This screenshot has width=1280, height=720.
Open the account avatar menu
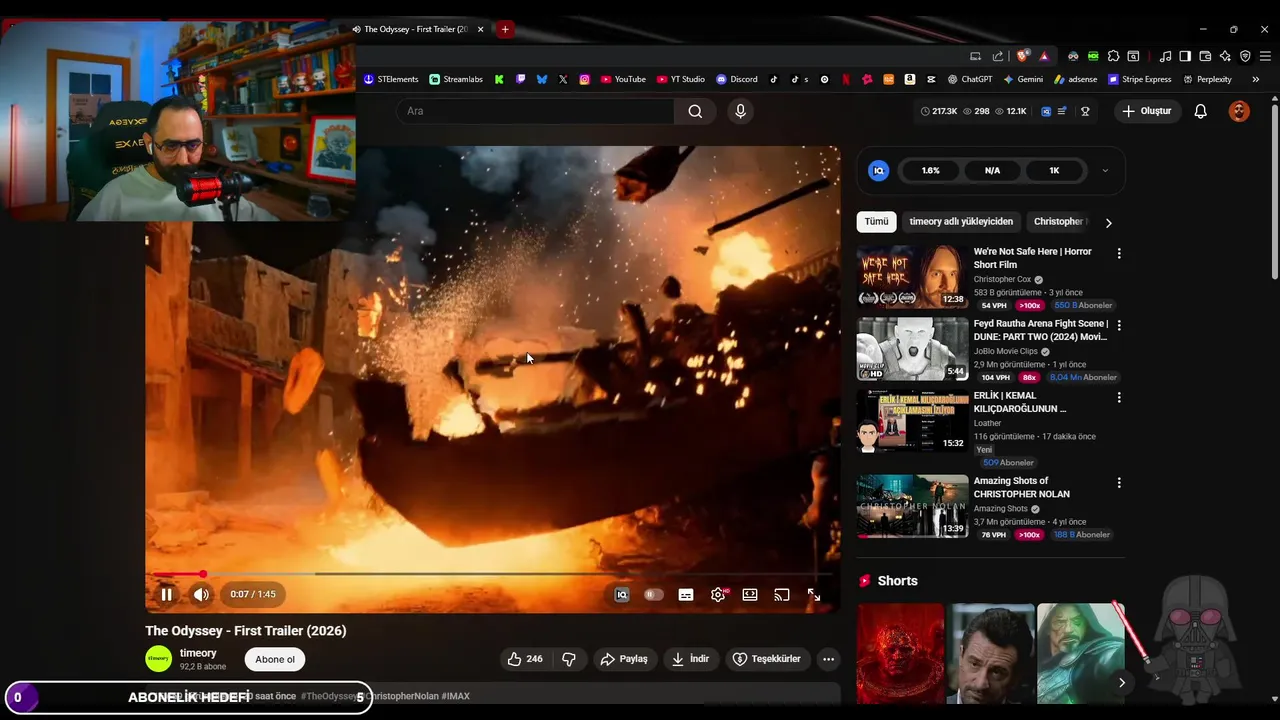pos(1239,111)
